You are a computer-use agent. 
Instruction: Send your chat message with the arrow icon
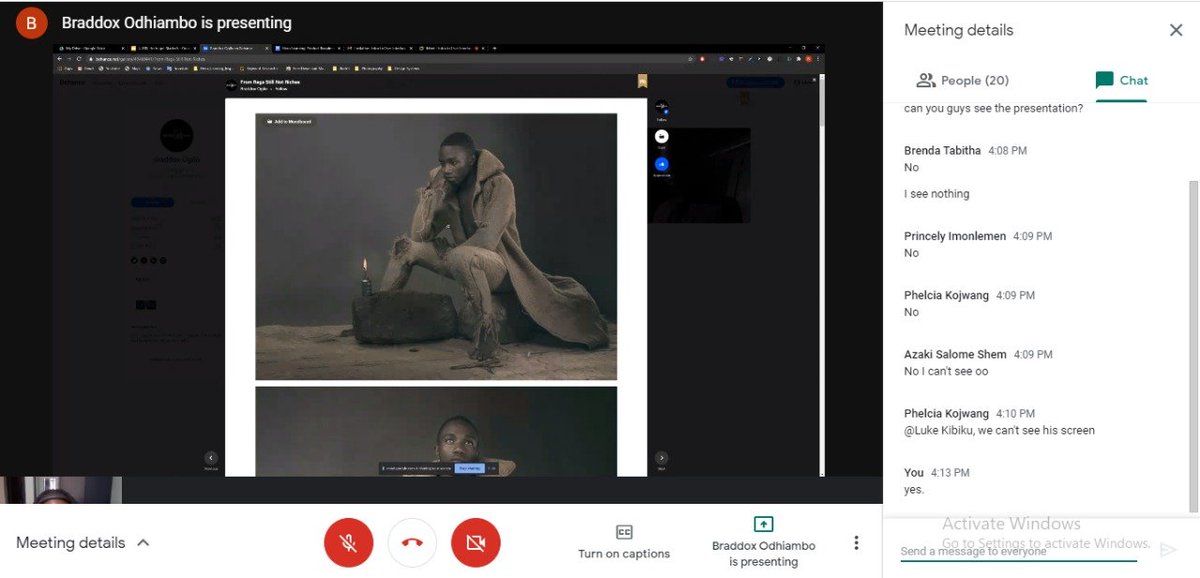[x=1169, y=549]
